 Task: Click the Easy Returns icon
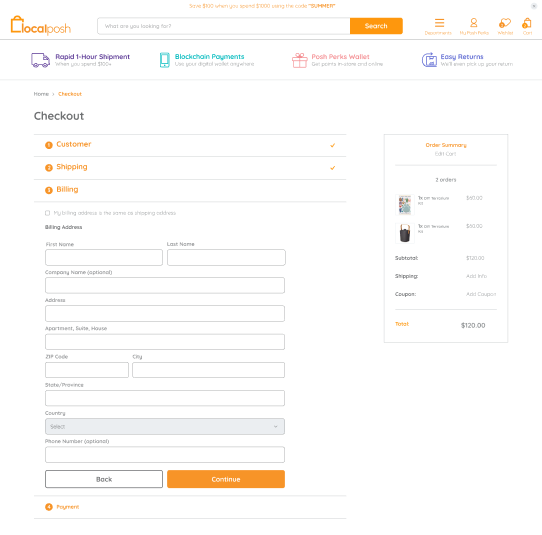[429, 60]
